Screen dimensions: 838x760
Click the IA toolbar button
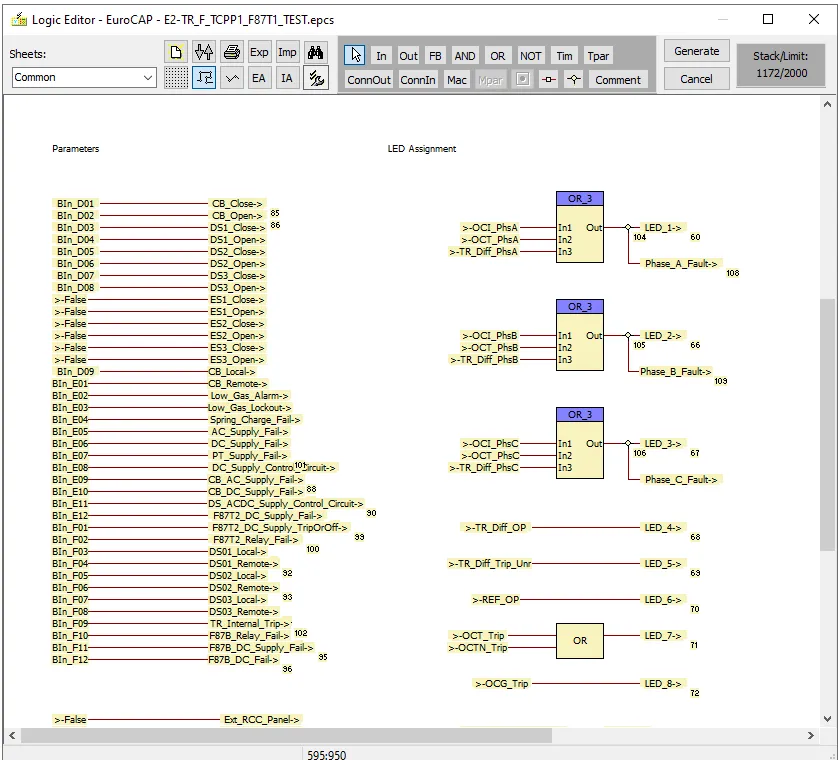tap(287, 78)
